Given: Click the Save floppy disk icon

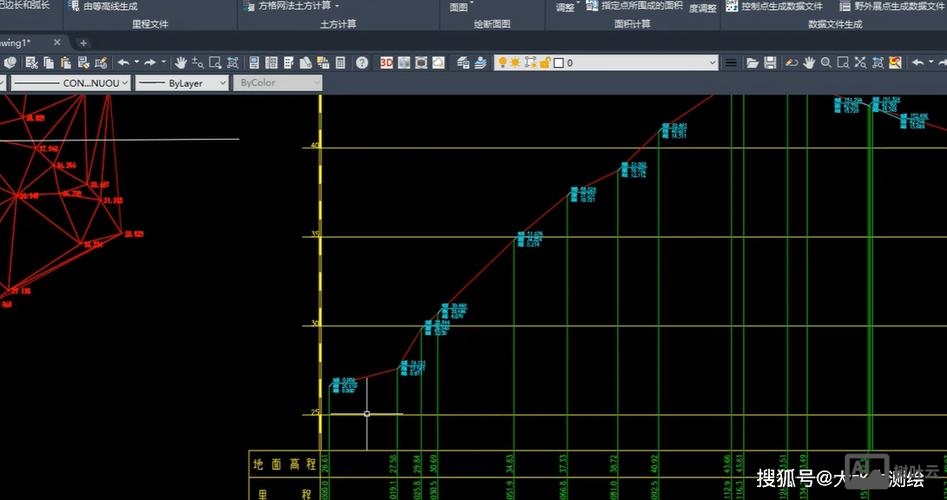Looking at the screenshot, I should pyautogui.click(x=769, y=62).
